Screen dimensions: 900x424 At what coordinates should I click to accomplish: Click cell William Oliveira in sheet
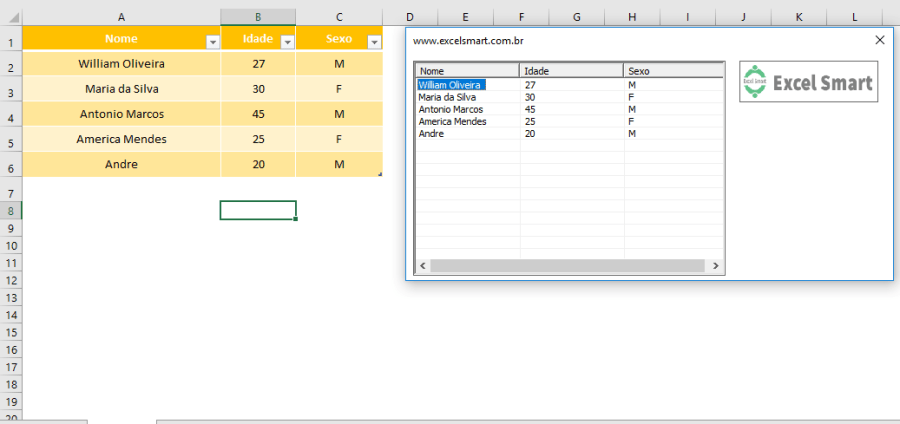tap(121, 64)
